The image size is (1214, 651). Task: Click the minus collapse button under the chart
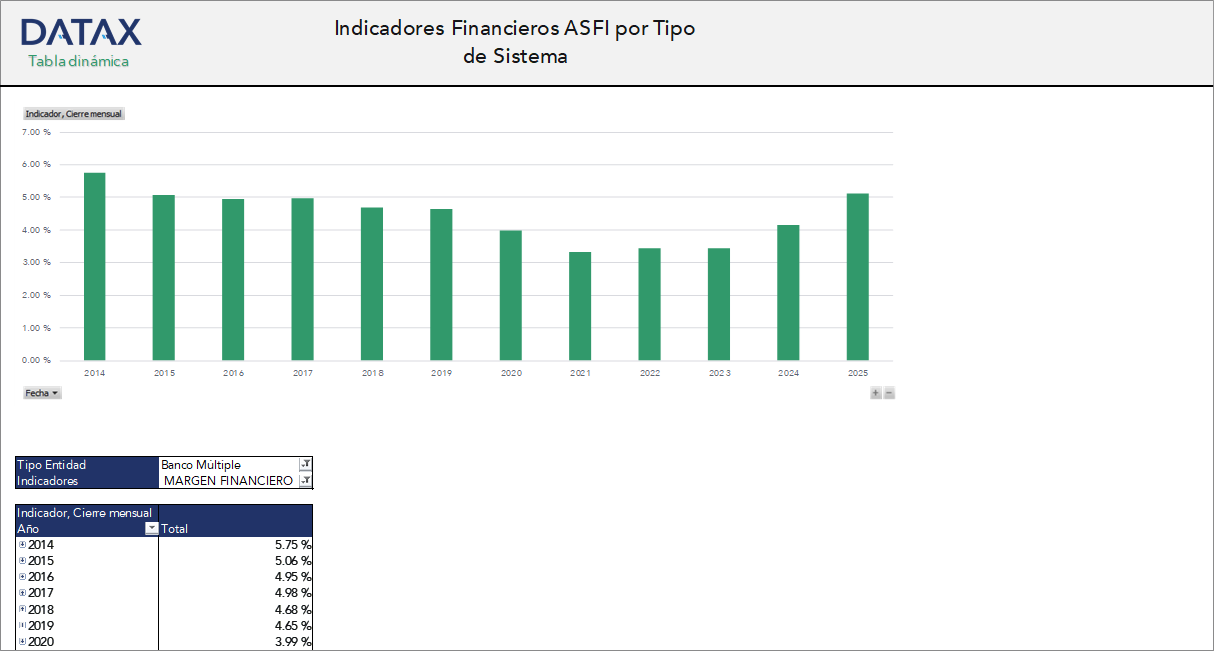[888, 393]
